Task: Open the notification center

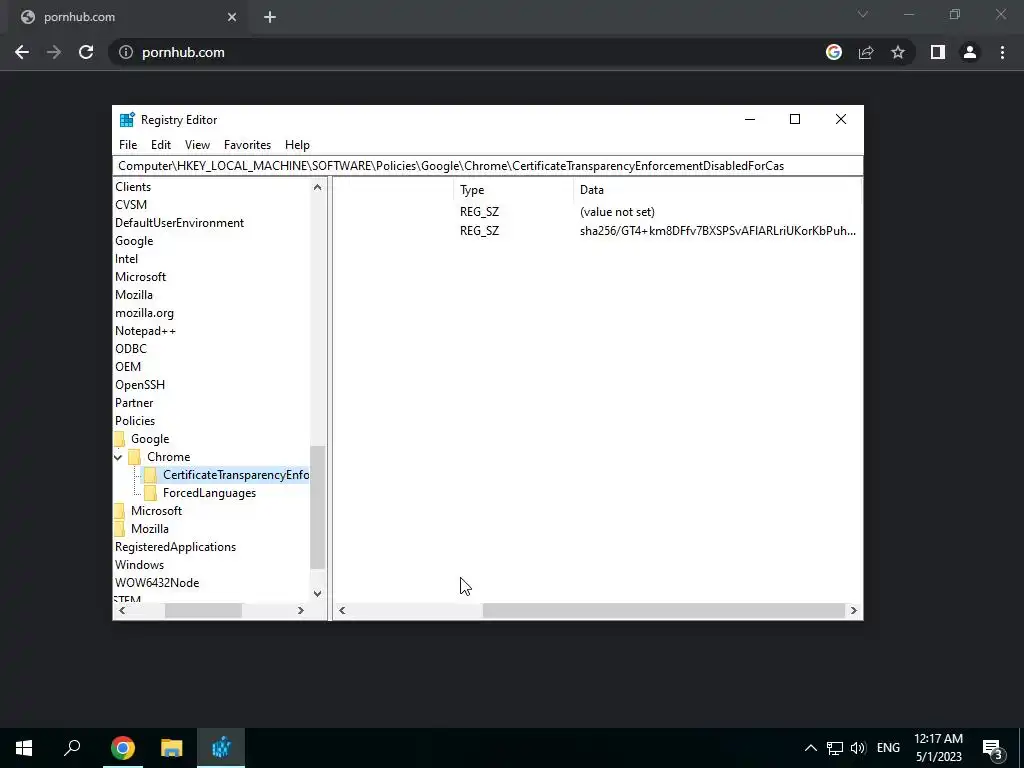Action: [x=993, y=748]
